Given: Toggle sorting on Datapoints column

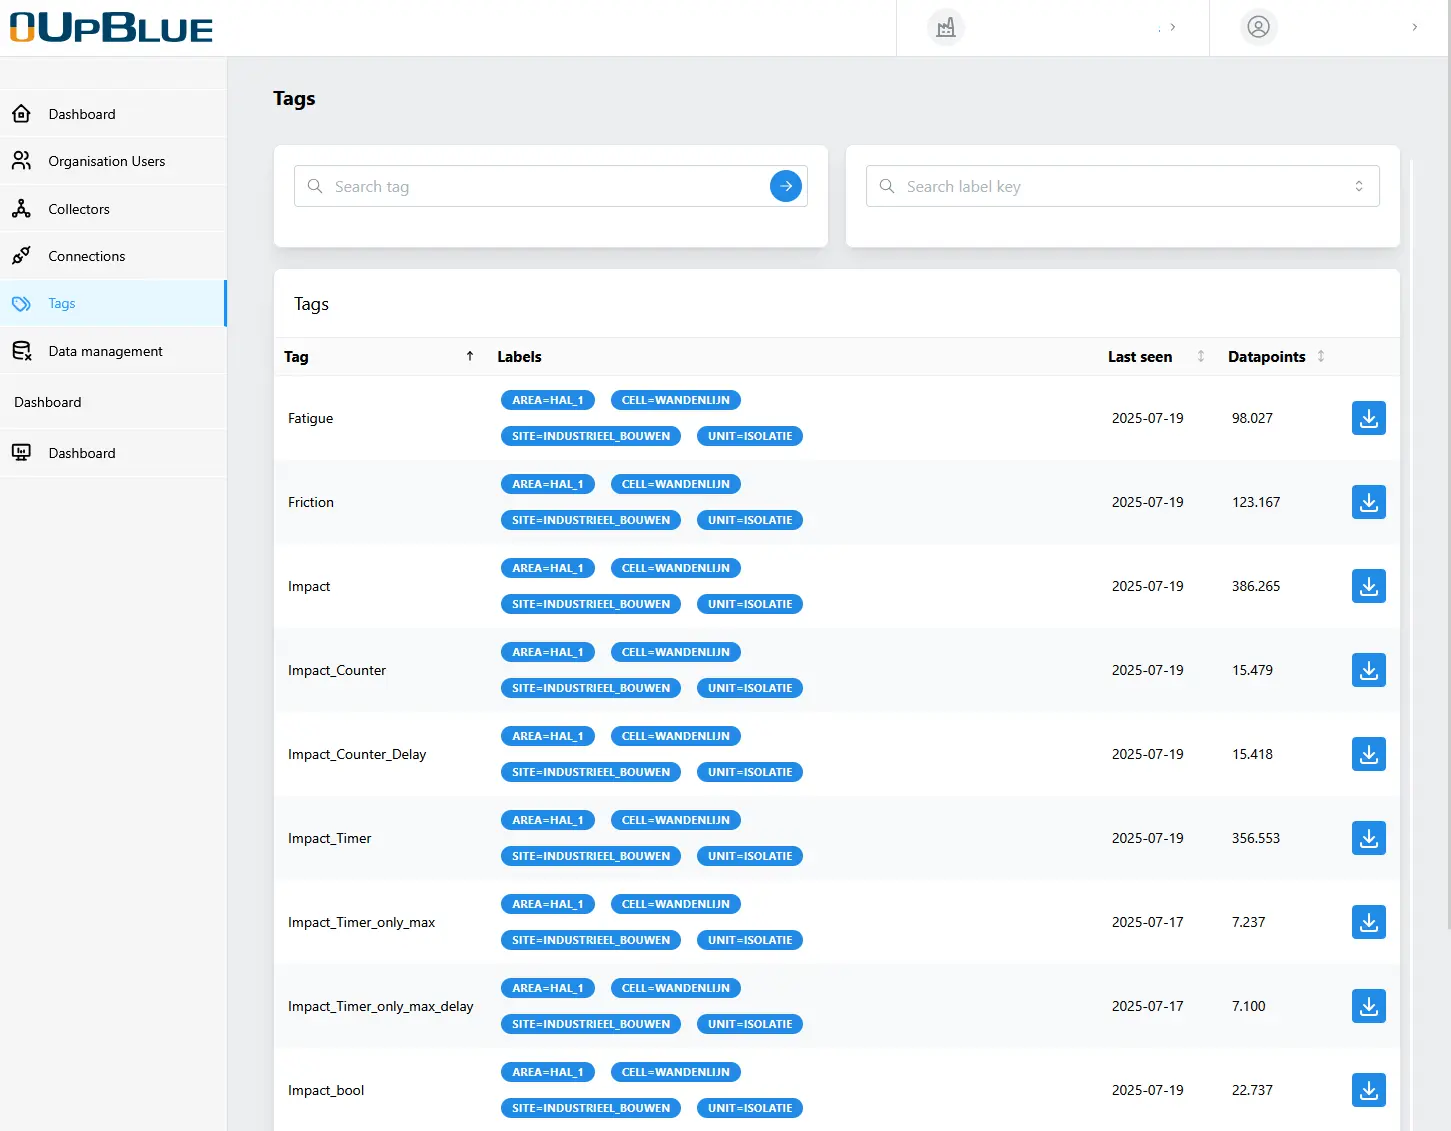Looking at the screenshot, I should pos(1320,357).
